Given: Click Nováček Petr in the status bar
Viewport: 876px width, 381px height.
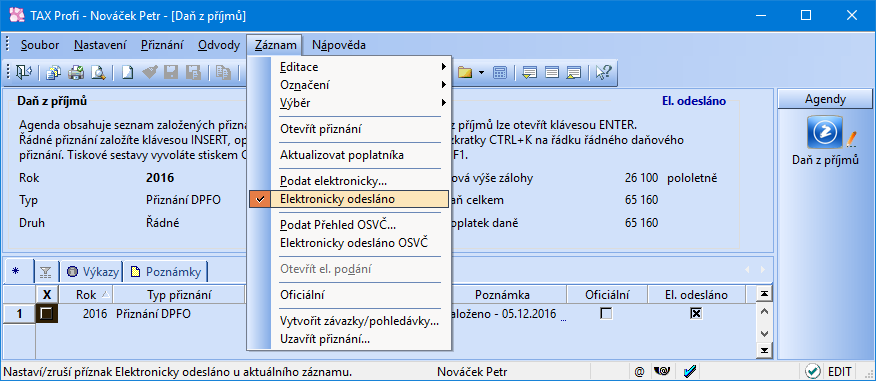Looking at the screenshot, I should click(472, 372).
